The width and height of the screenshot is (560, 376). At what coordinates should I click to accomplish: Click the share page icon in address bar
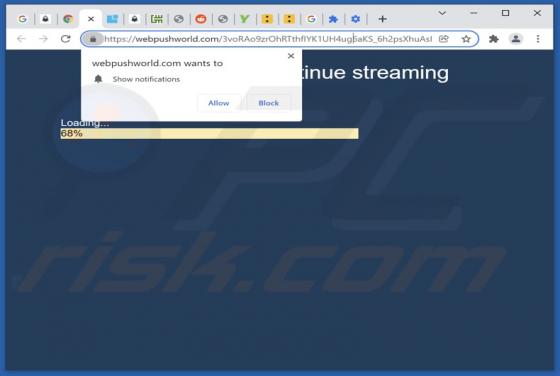(x=444, y=39)
